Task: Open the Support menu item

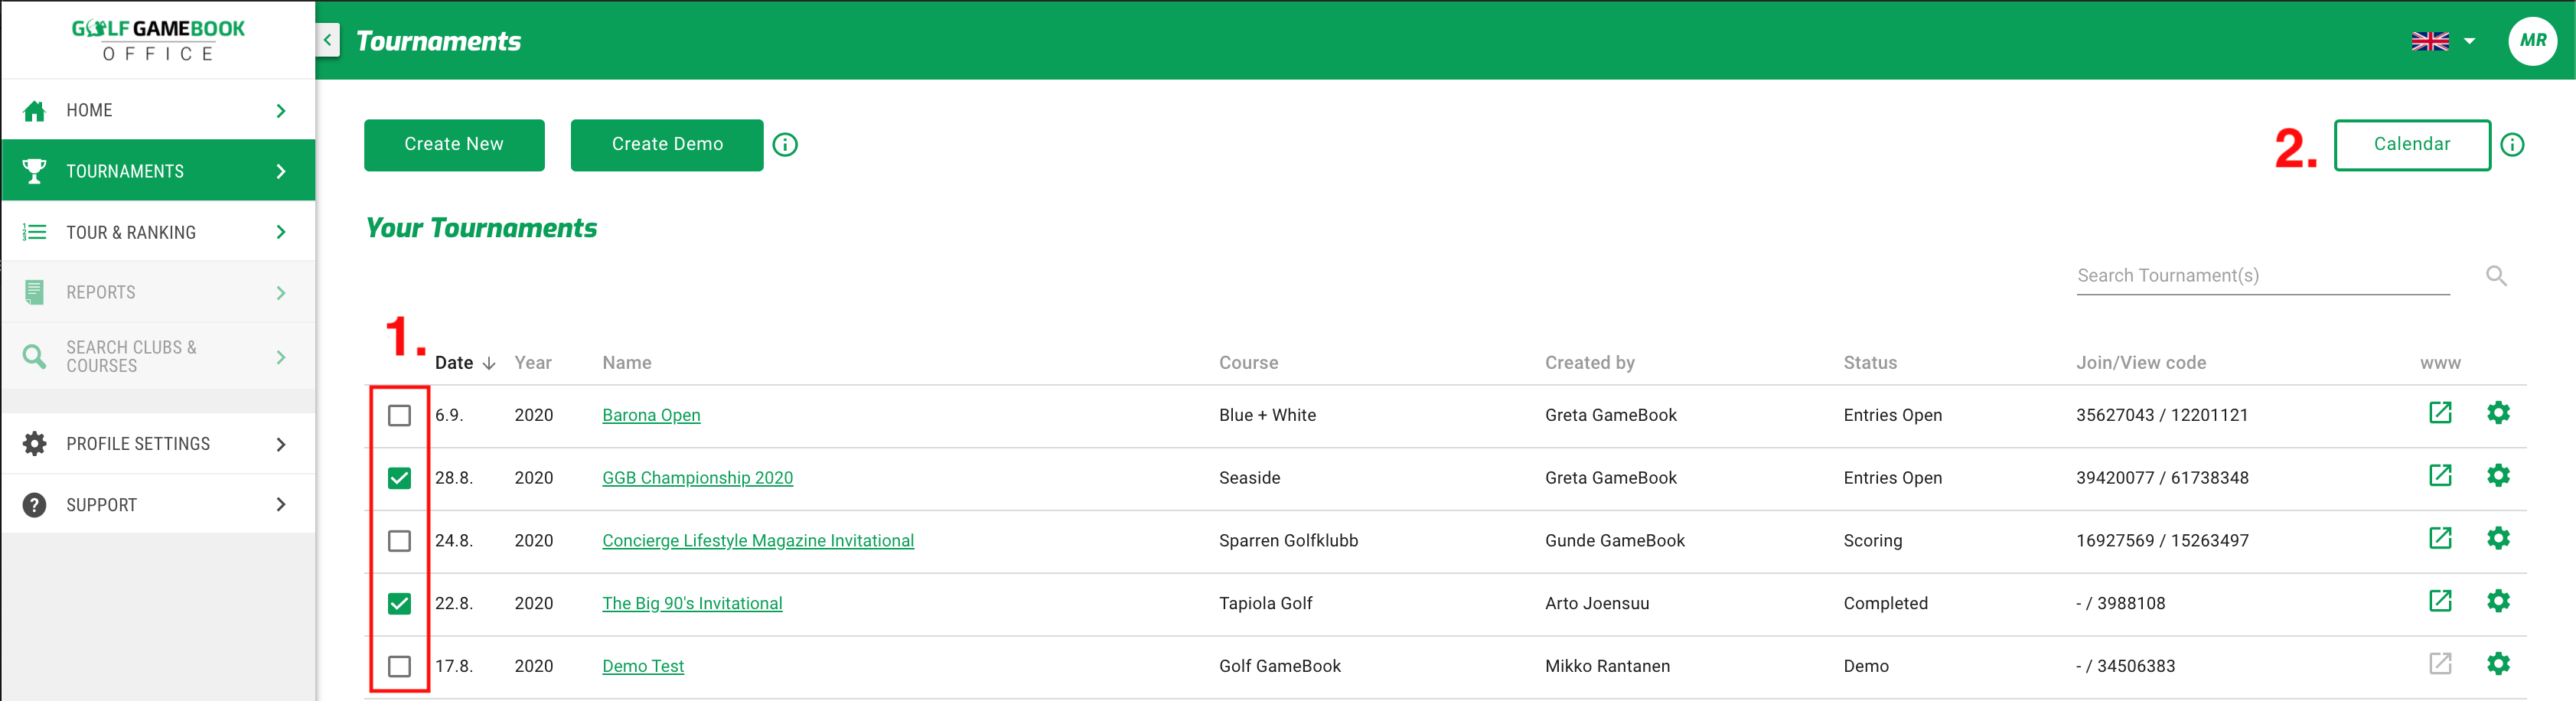Action: pyautogui.click(x=101, y=505)
